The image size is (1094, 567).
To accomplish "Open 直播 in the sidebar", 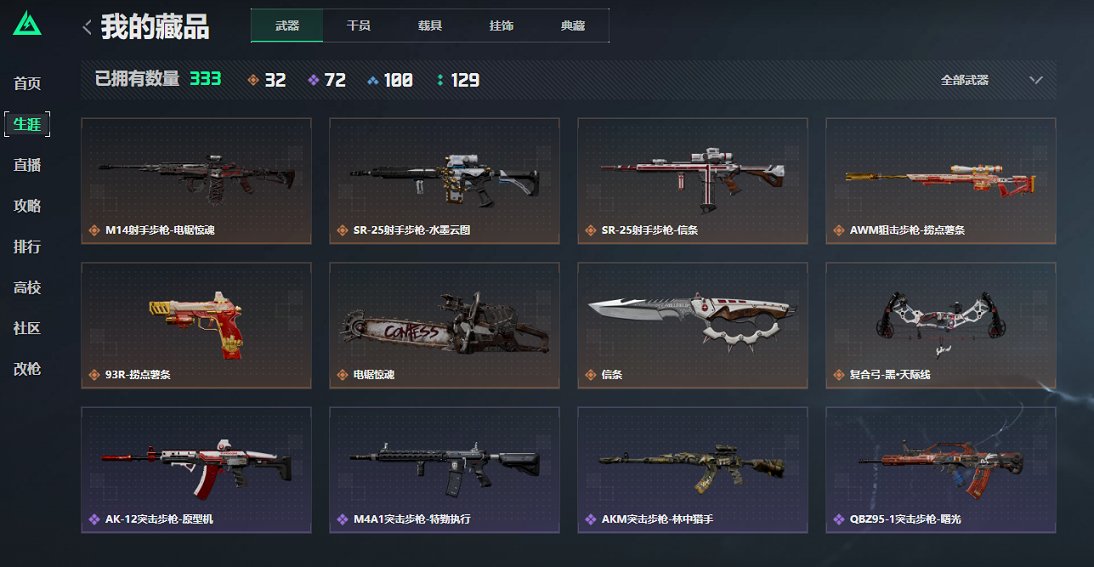I will (27, 165).
